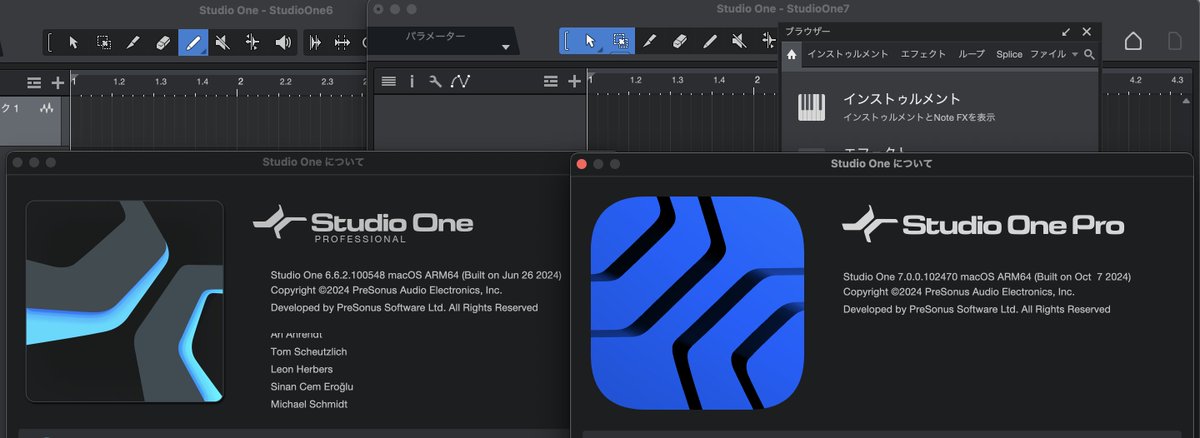Select the Mute tool in StudioOne7 window
The image size is (1200, 438).
click(739, 41)
